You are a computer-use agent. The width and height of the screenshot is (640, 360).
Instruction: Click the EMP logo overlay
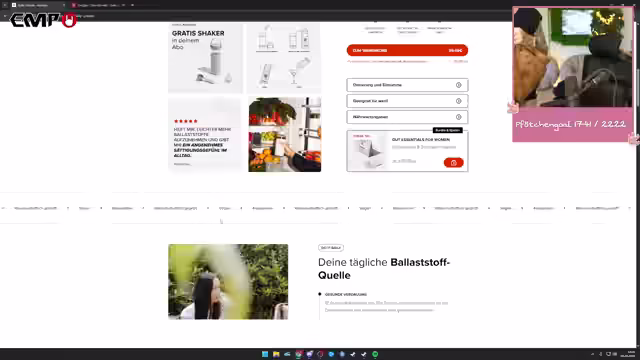click(x=43, y=20)
